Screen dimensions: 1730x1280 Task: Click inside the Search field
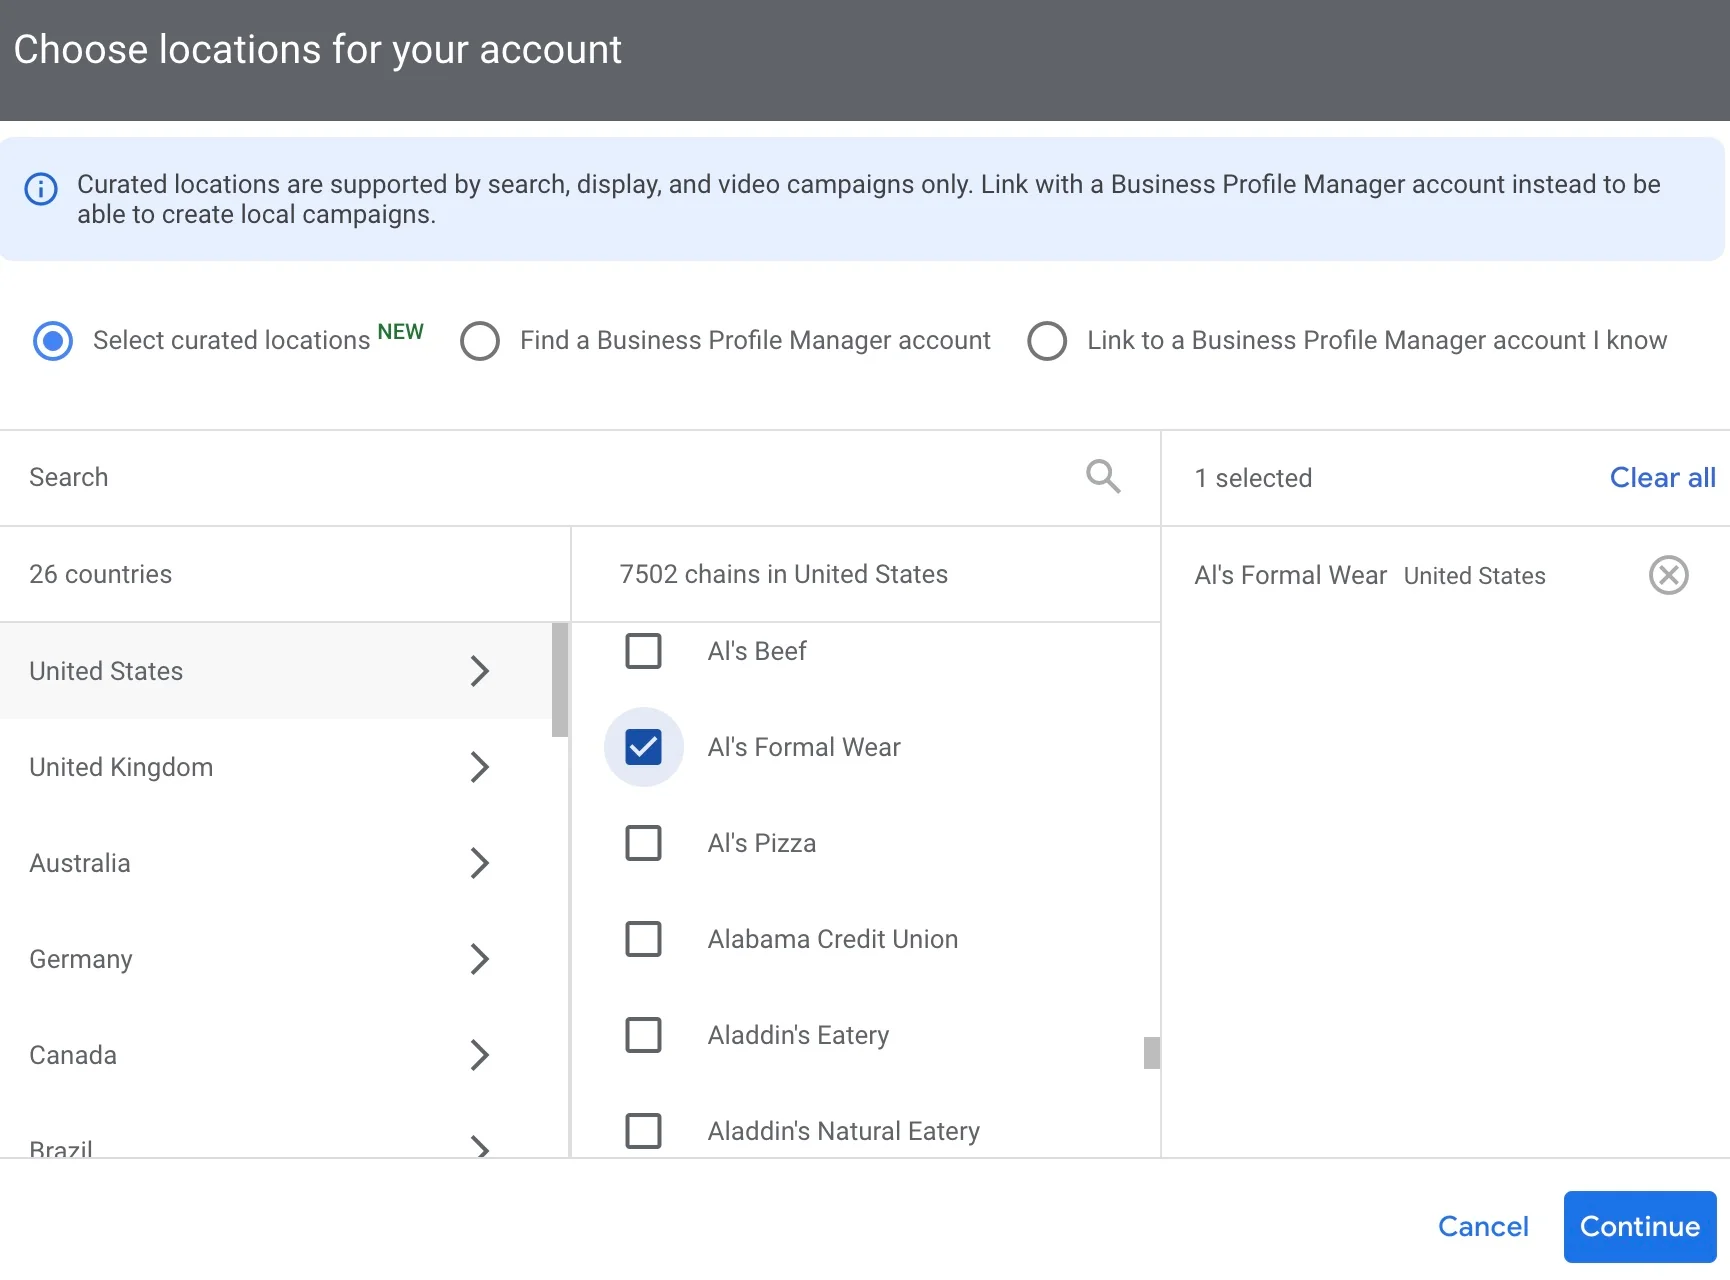coord(540,478)
